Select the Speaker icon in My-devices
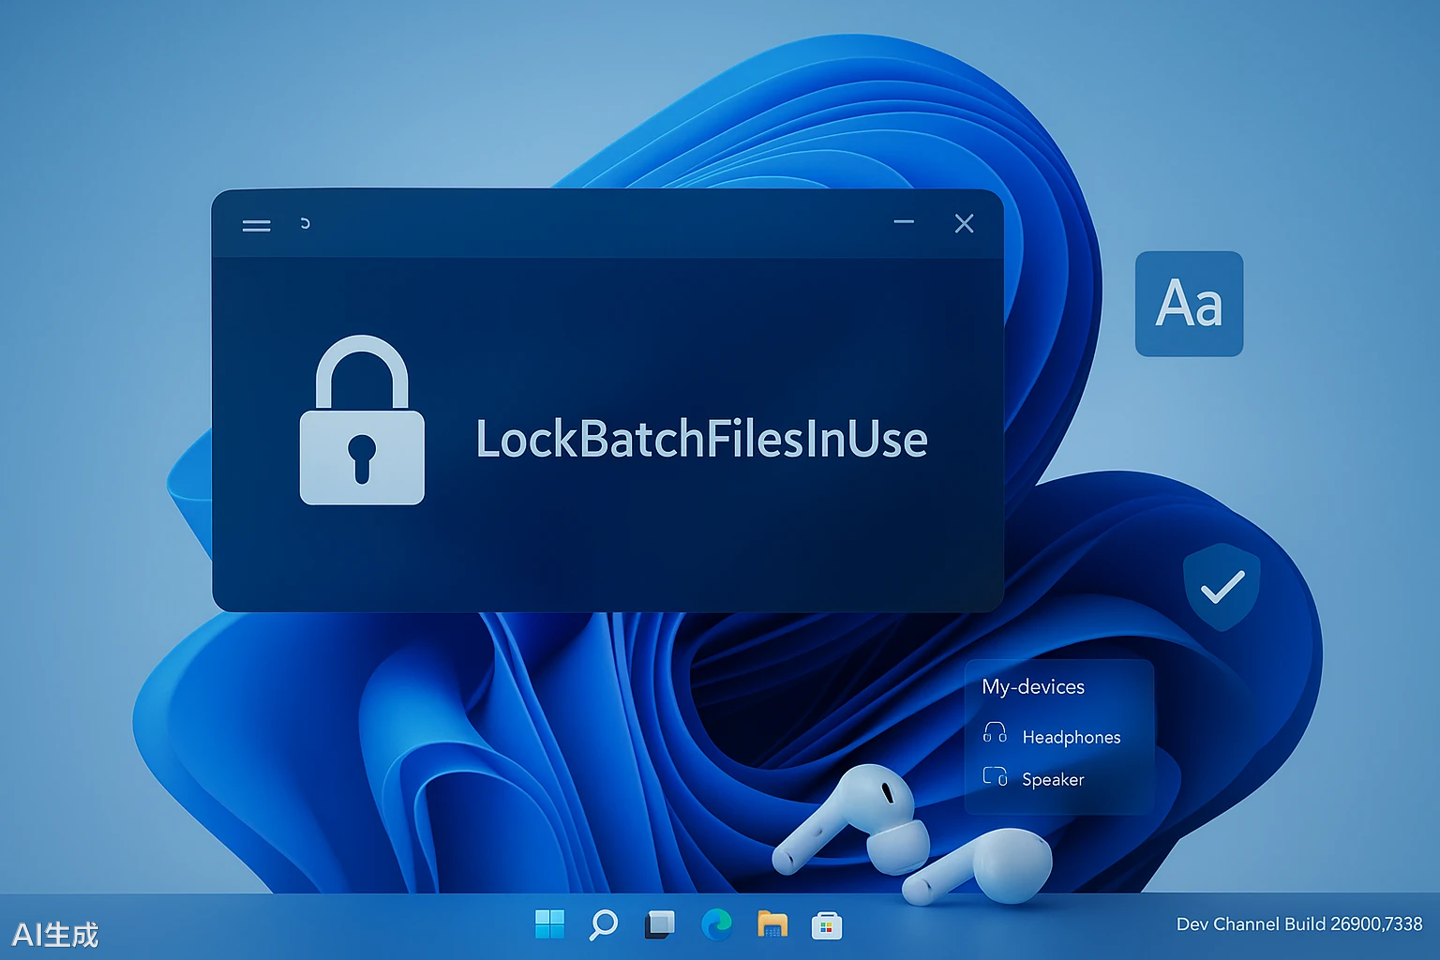This screenshot has height=960, width=1440. point(995,776)
